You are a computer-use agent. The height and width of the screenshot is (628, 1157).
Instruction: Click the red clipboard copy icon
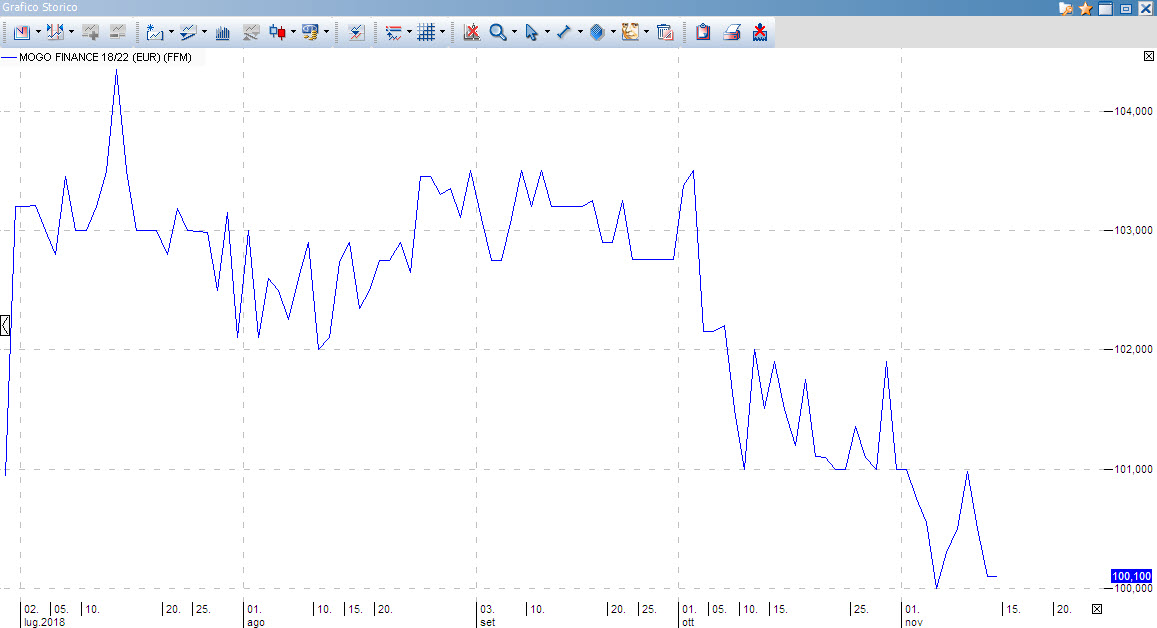703,32
